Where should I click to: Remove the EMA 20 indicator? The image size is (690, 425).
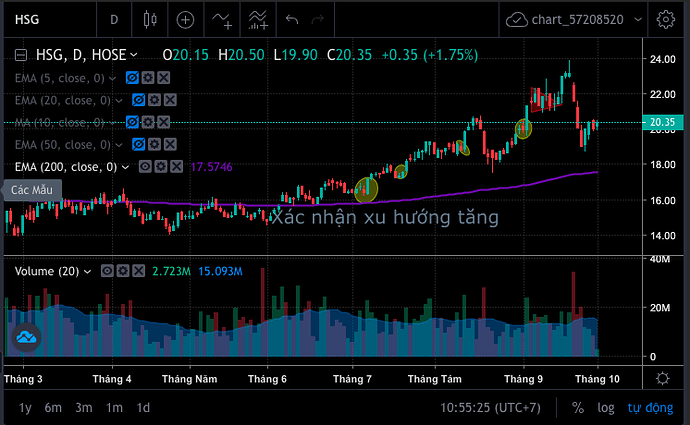[x=170, y=100]
